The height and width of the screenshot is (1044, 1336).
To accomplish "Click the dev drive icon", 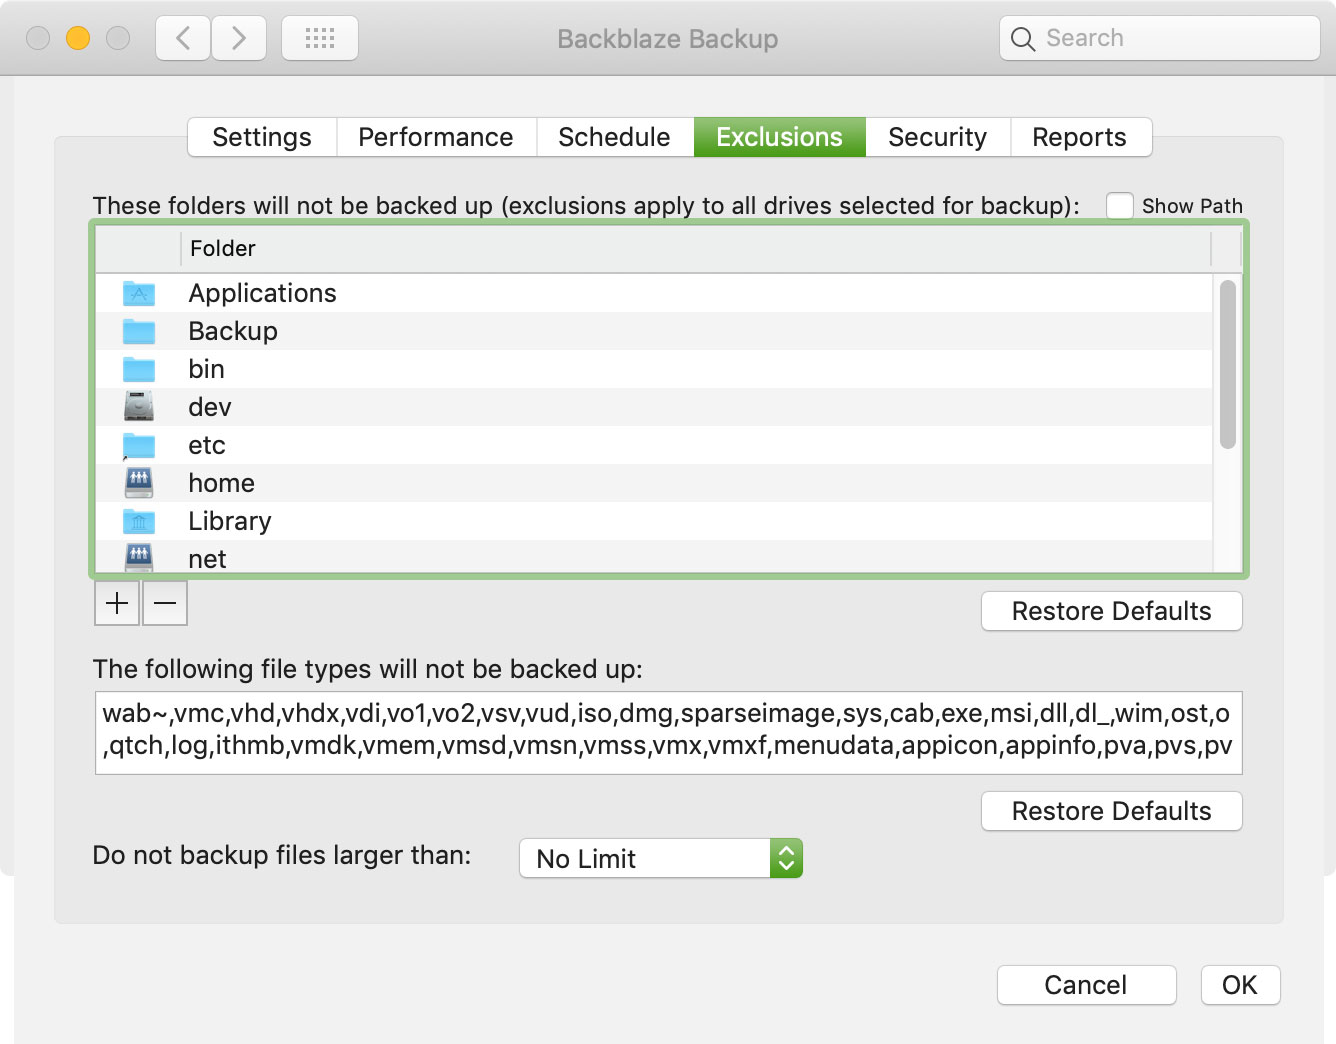I will click(139, 407).
